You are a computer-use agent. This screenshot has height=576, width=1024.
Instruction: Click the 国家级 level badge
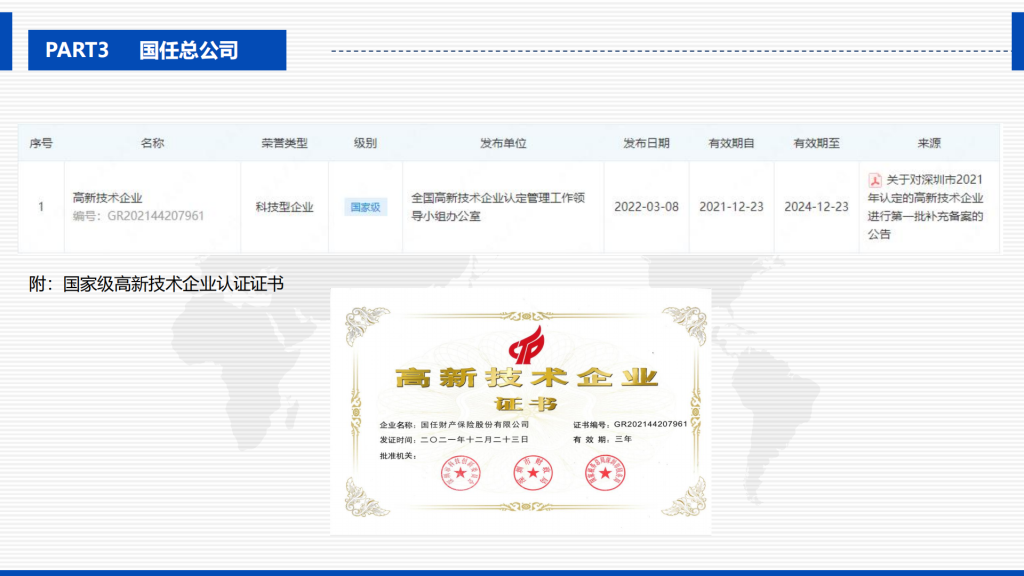pyautogui.click(x=365, y=207)
